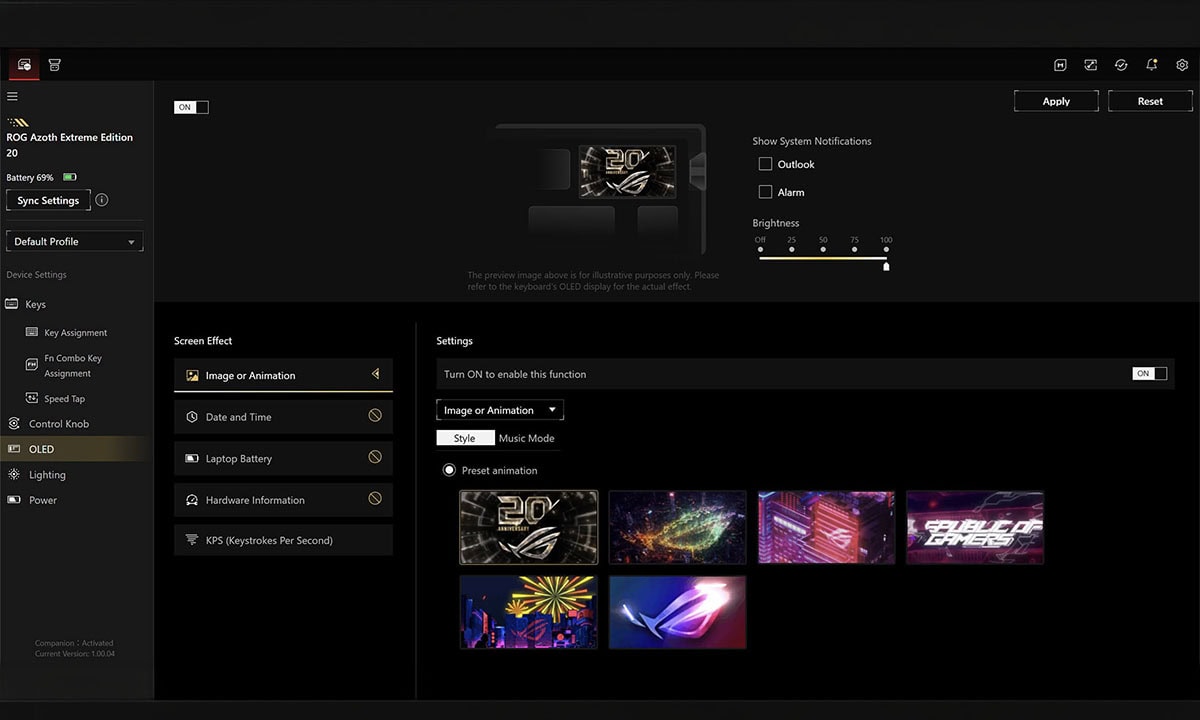Screen dimensions: 1200x720
Task: Check the Outlook notification checkbox
Action: point(765,164)
